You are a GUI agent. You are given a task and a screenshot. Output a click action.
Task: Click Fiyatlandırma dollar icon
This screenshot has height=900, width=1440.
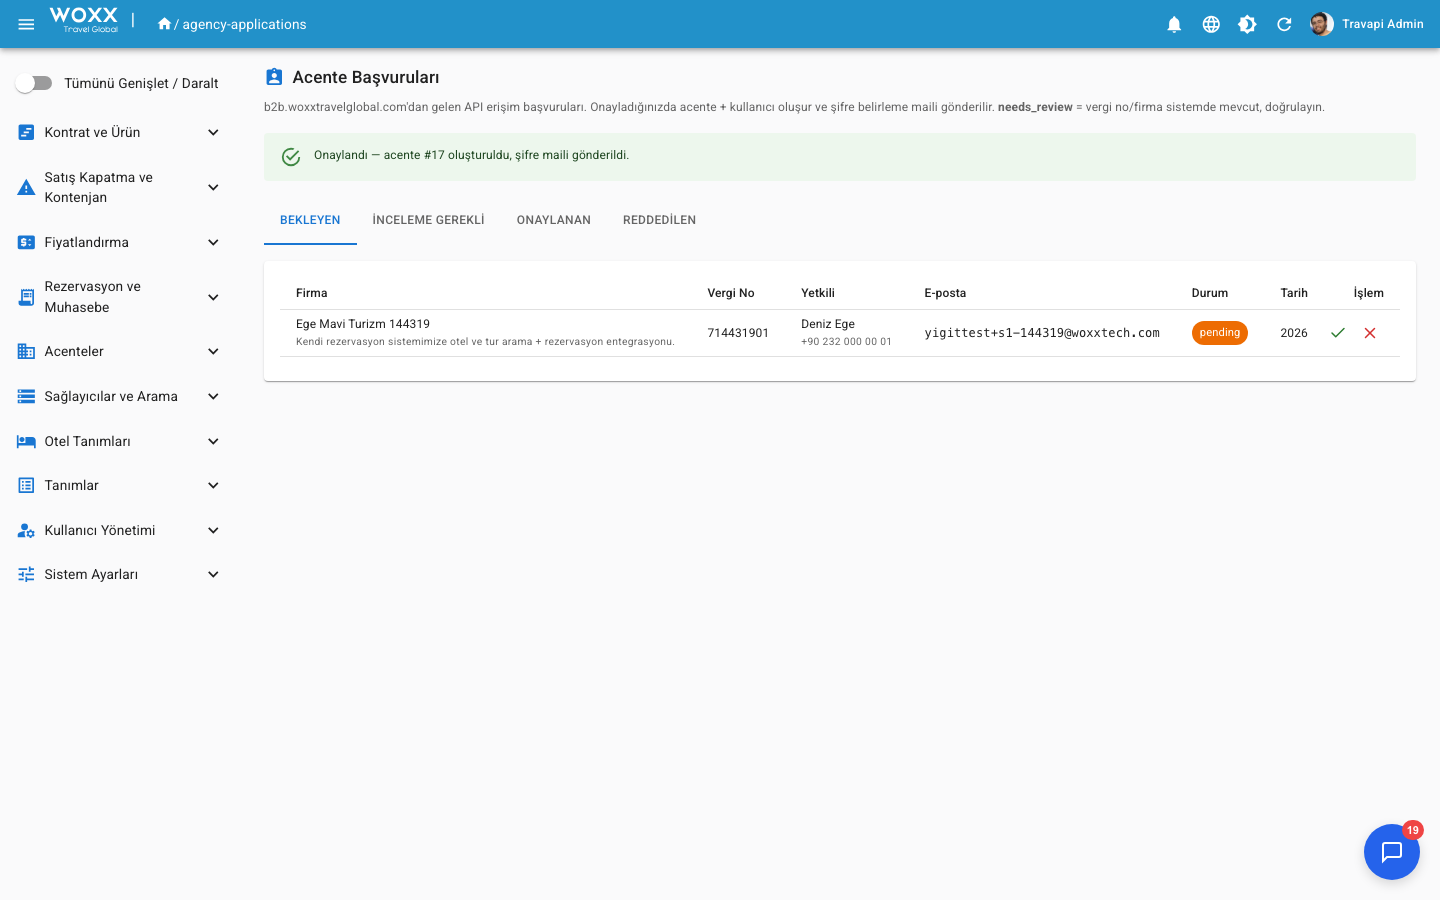pos(26,242)
